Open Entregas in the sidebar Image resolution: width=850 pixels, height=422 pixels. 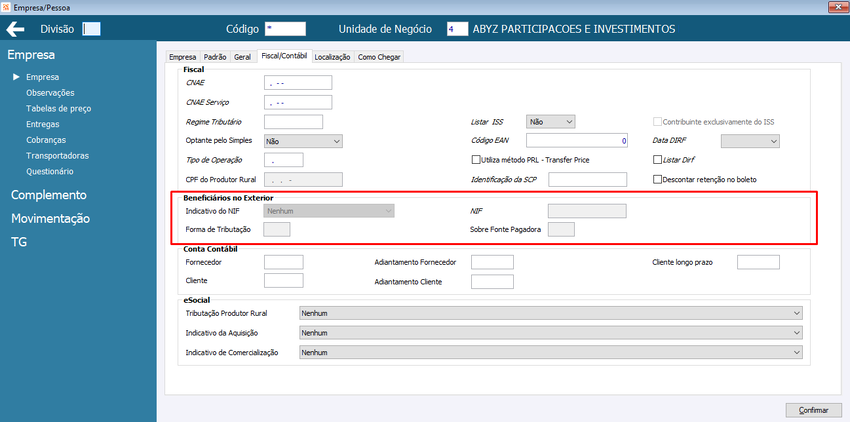(43, 124)
